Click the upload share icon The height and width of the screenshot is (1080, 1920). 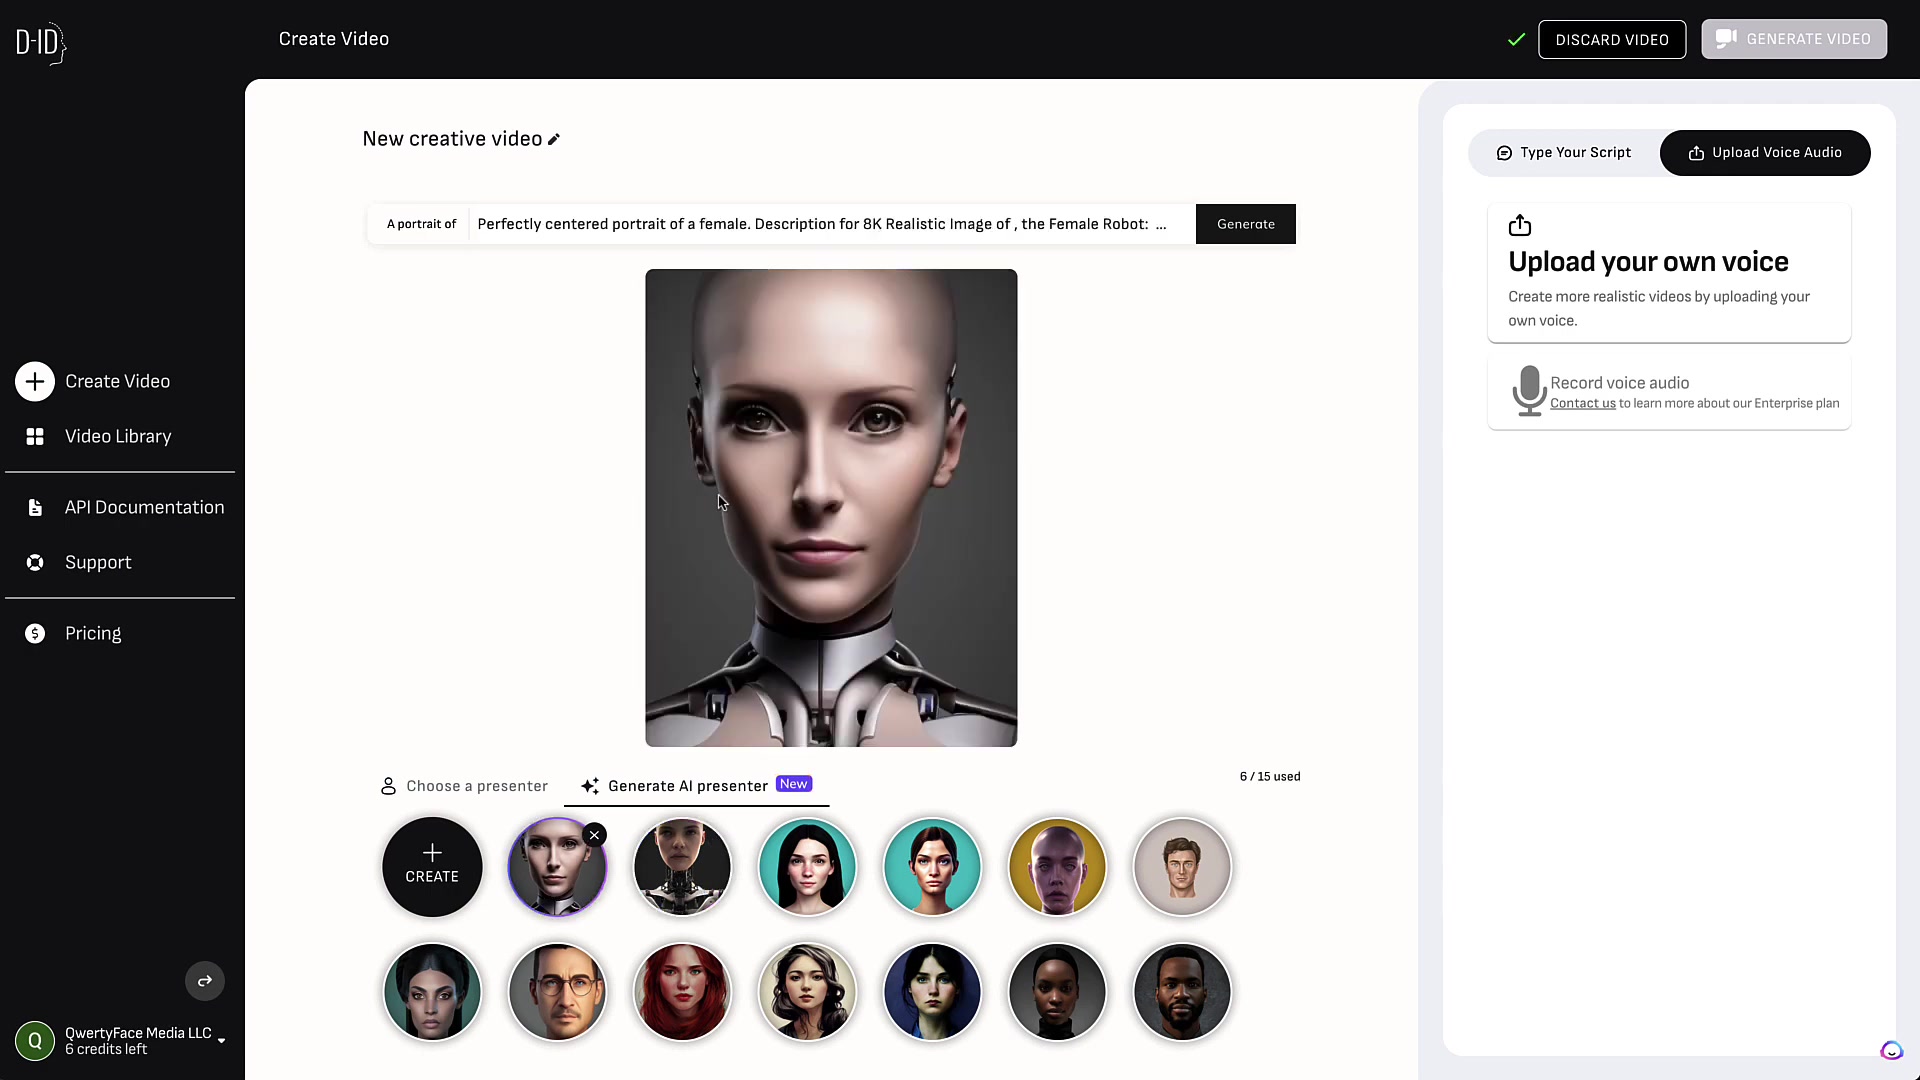tap(1520, 225)
